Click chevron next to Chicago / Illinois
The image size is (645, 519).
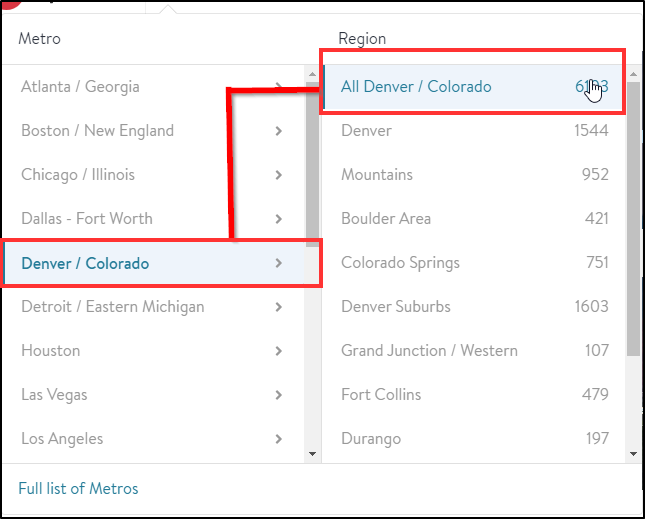coord(278,175)
